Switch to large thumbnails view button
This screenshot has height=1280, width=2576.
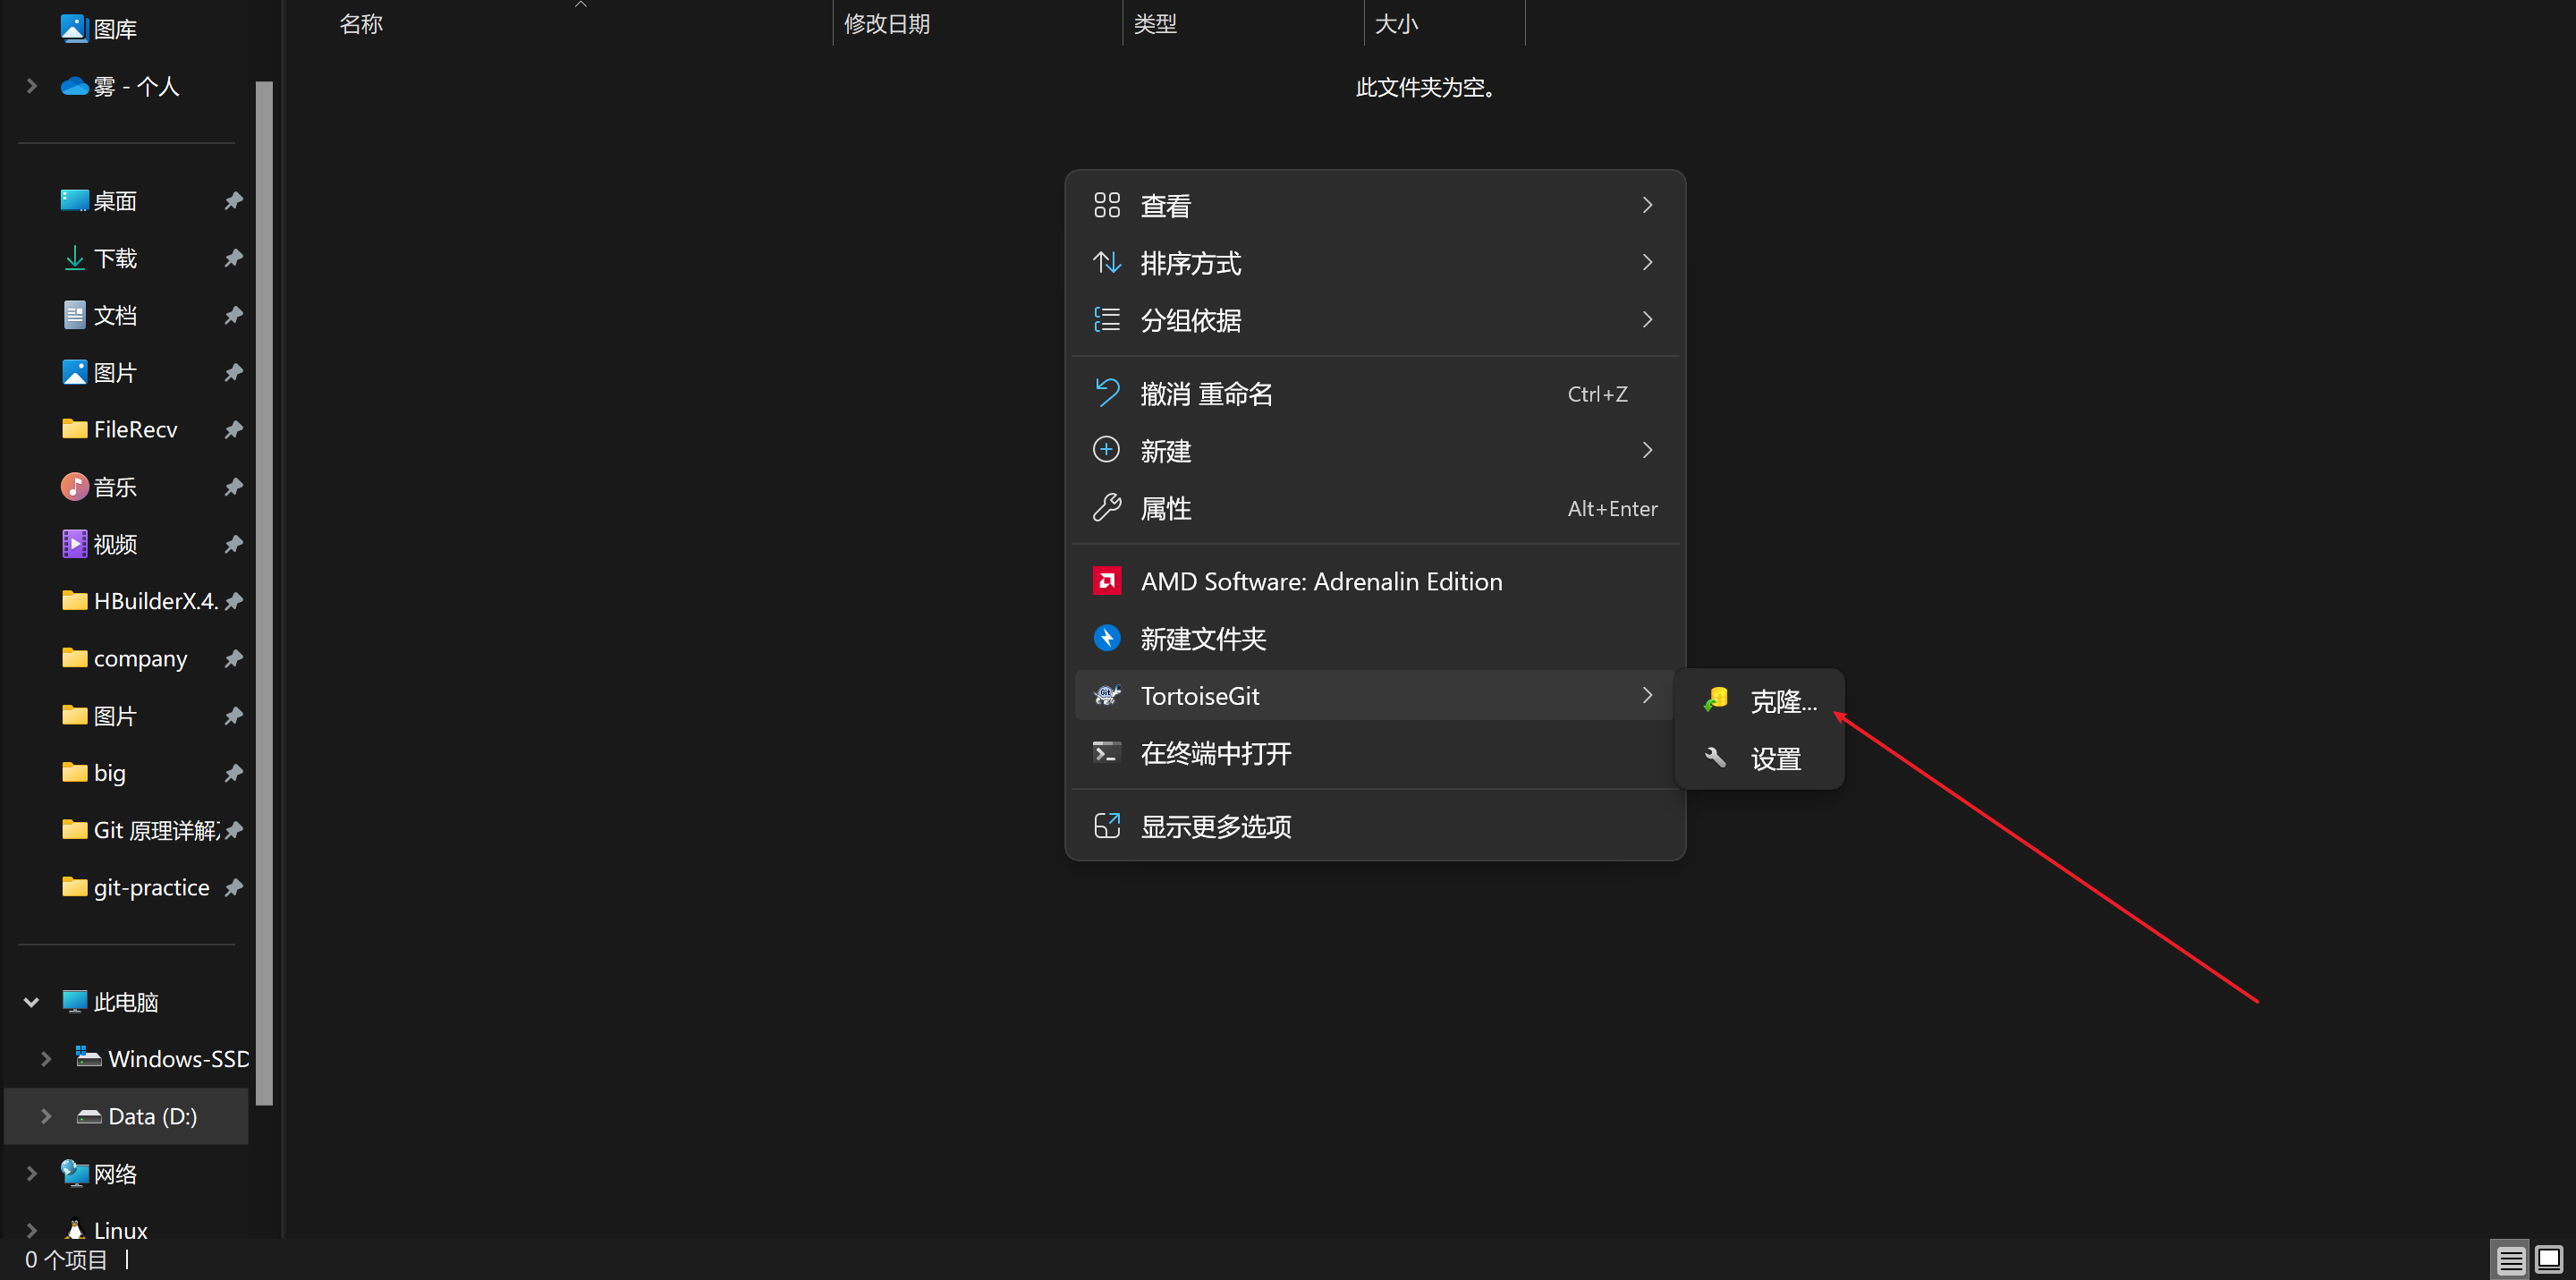tap(2549, 1260)
